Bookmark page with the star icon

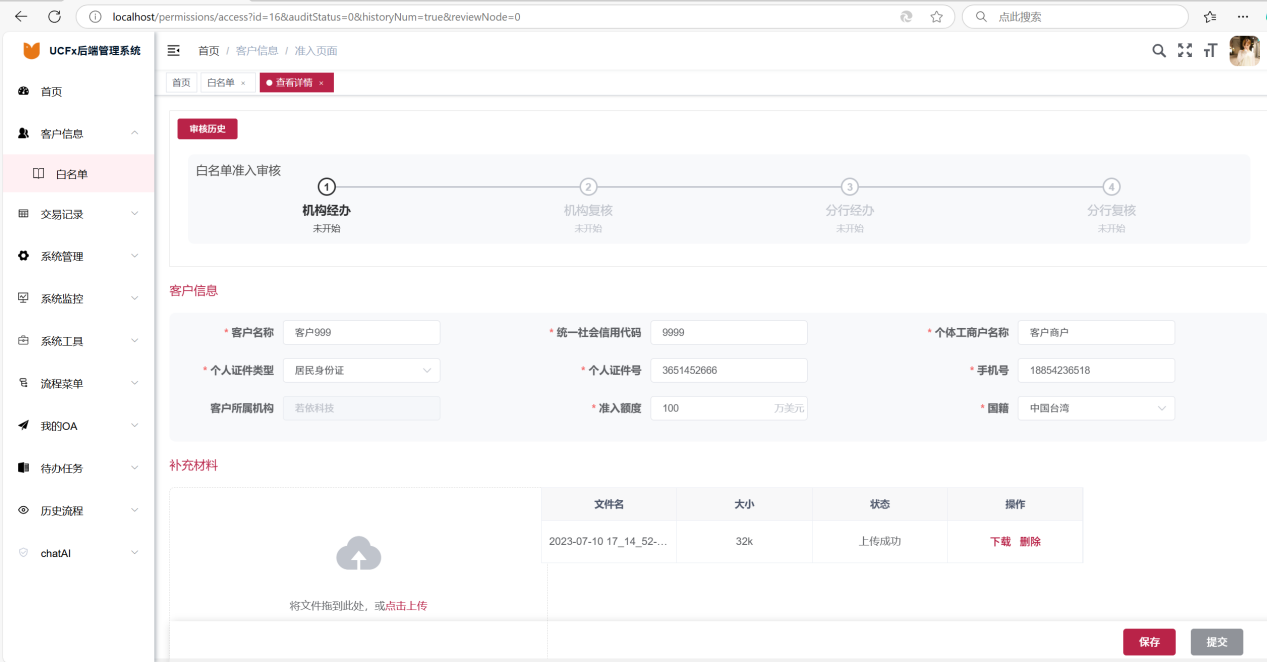936,17
